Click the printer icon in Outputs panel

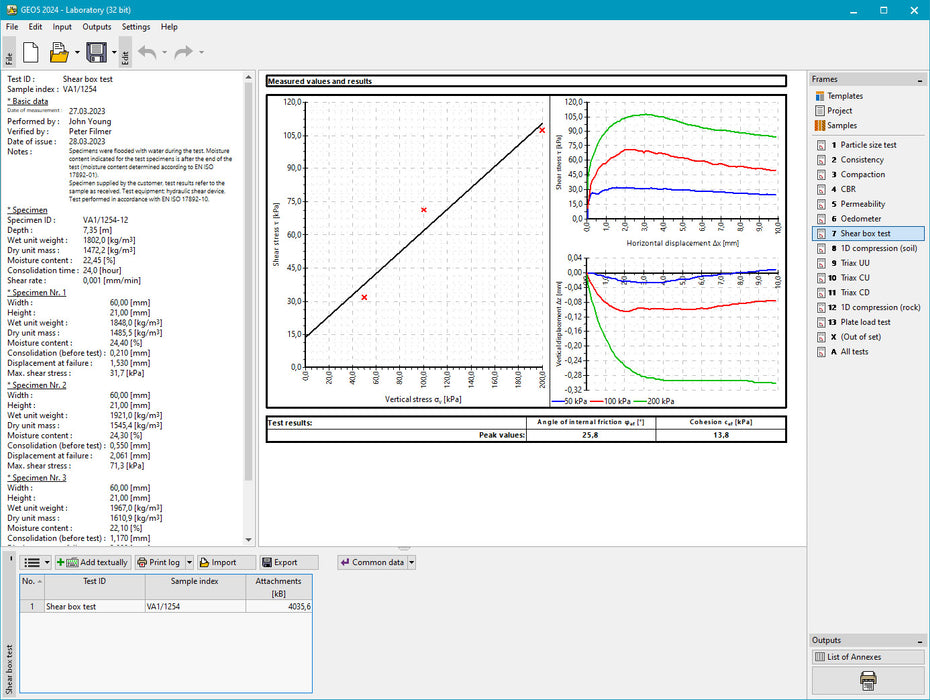(x=868, y=680)
